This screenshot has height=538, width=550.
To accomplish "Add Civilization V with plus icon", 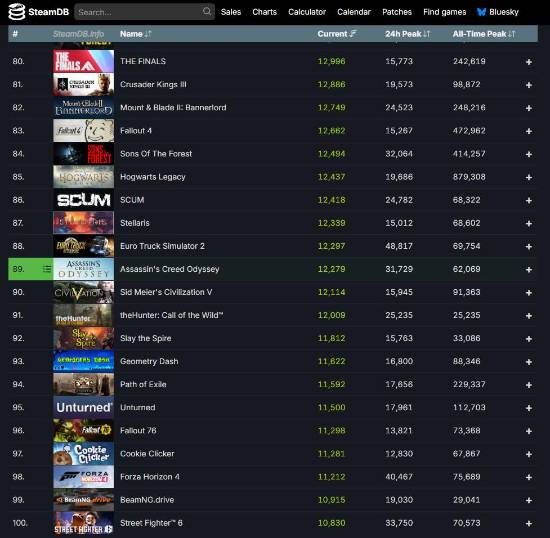I will pyautogui.click(x=529, y=293).
